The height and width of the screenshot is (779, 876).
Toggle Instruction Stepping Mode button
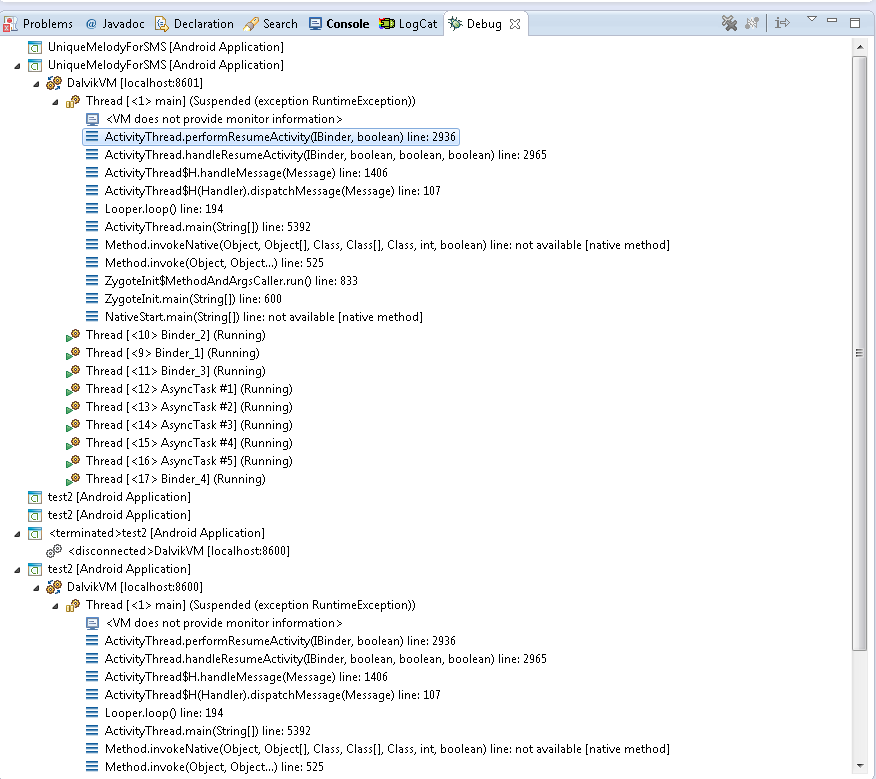782,23
